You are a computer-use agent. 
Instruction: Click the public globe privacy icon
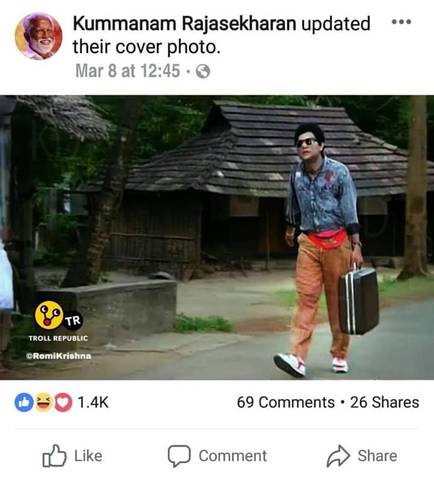pyautogui.click(x=203, y=71)
